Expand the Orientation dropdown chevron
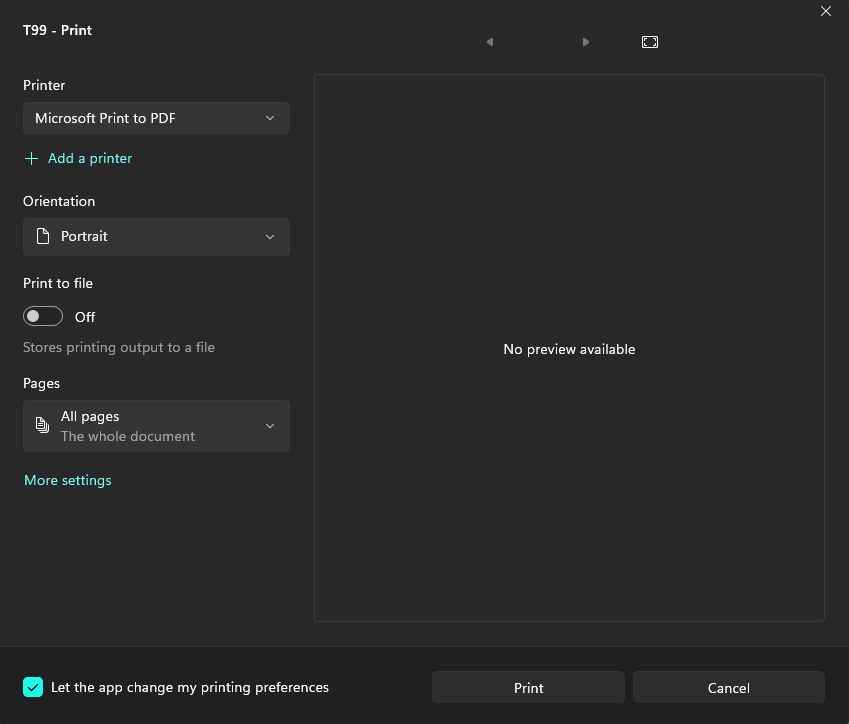The image size is (849, 724). click(x=270, y=237)
